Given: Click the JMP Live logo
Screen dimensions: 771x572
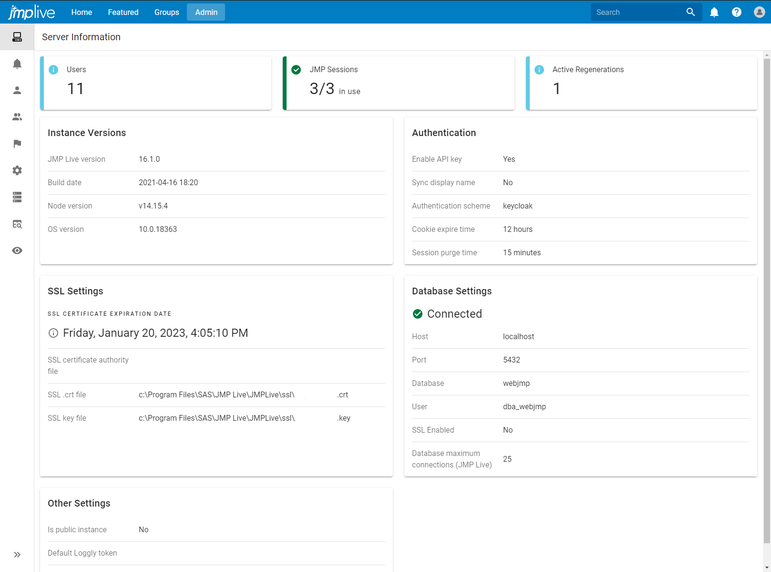Looking at the screenshot, I should 31,12.
